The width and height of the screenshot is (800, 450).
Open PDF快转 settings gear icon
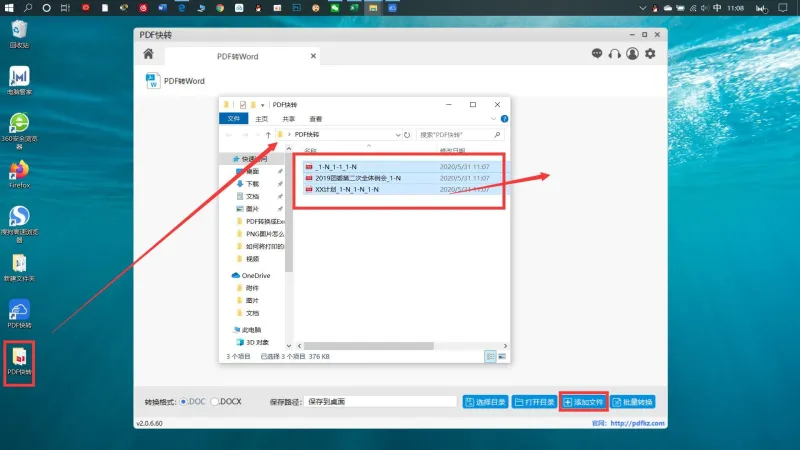(650, 54)
